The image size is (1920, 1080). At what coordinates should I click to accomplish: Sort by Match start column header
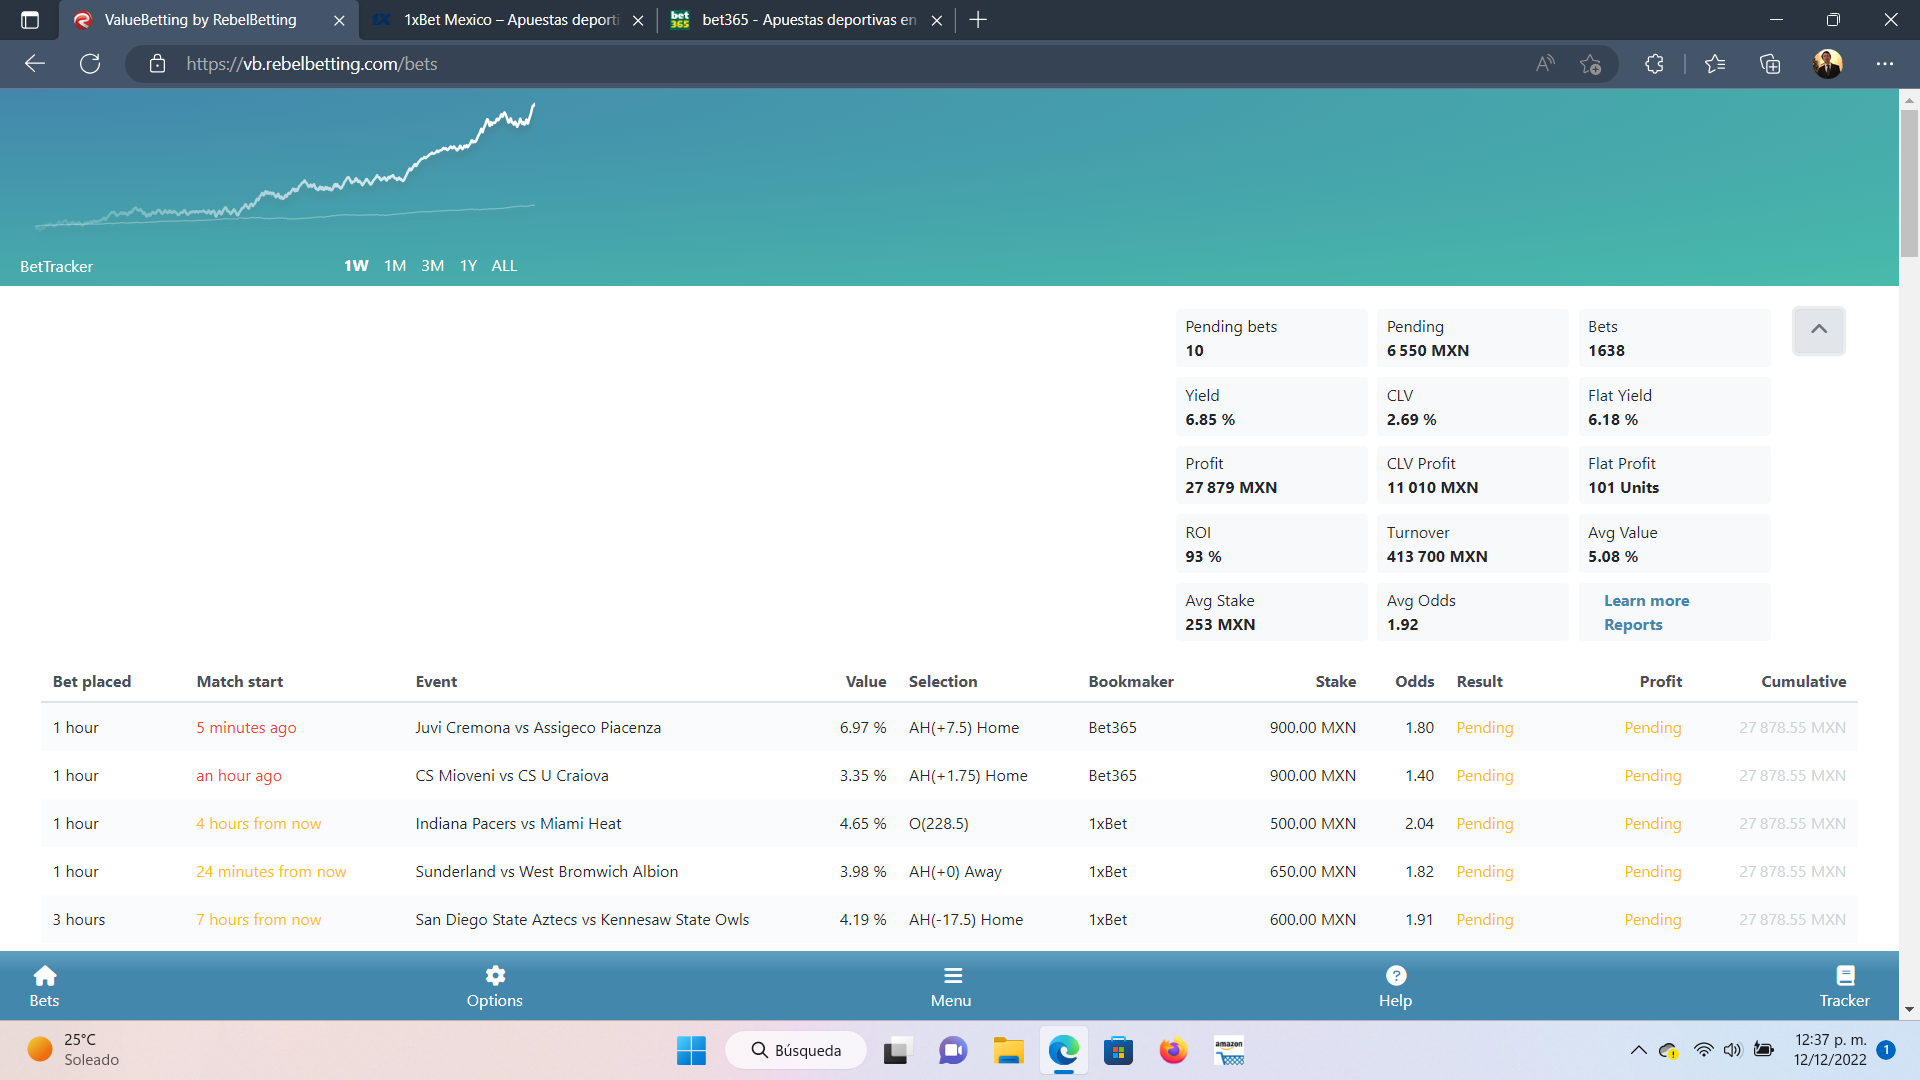[240, 682]
